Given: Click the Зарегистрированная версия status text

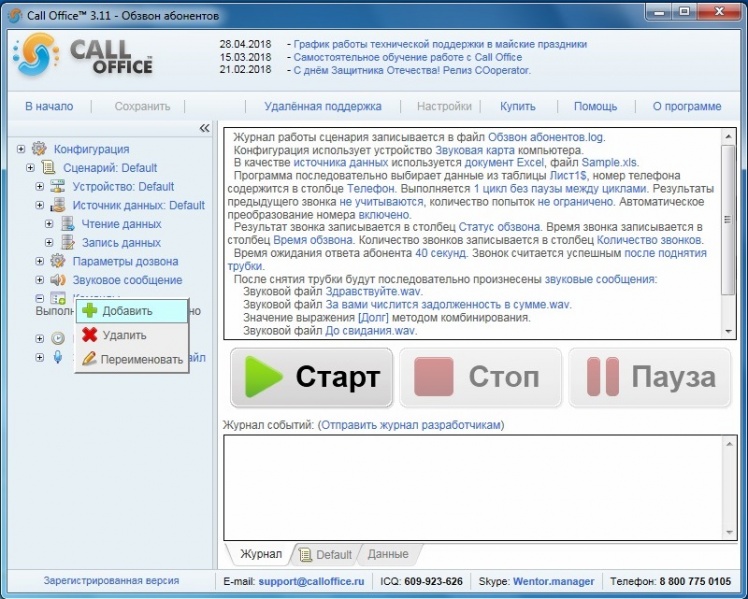Looking at the screenshot, I should pos(111,580).
